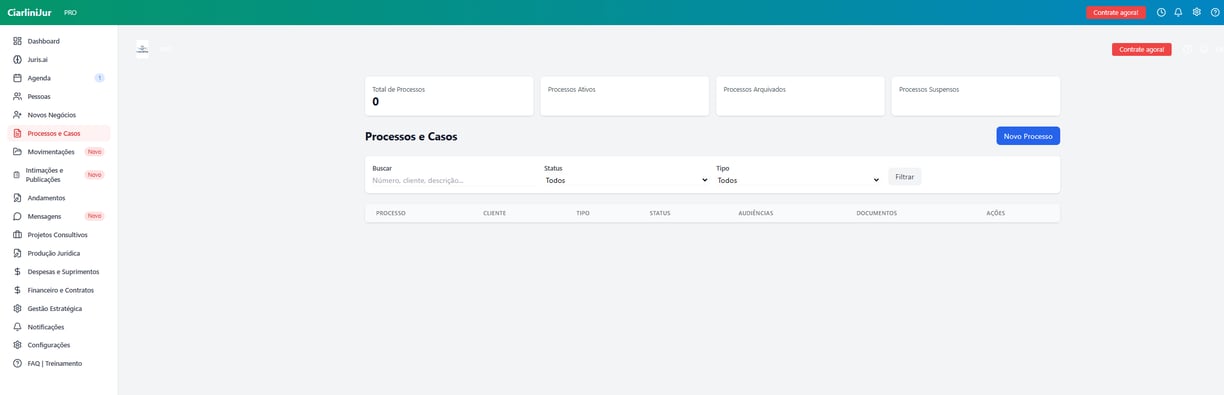Open the Tipo dropdown showing Todos
1224x395 pixels.
click(798, 181)
